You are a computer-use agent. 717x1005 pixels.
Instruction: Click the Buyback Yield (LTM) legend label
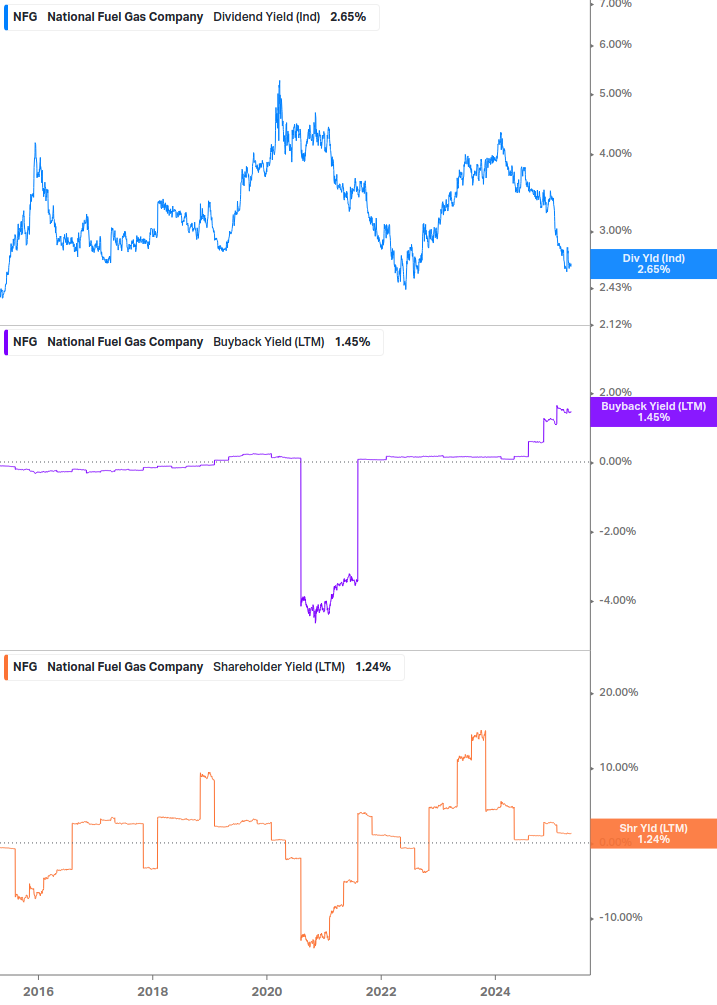268,342
